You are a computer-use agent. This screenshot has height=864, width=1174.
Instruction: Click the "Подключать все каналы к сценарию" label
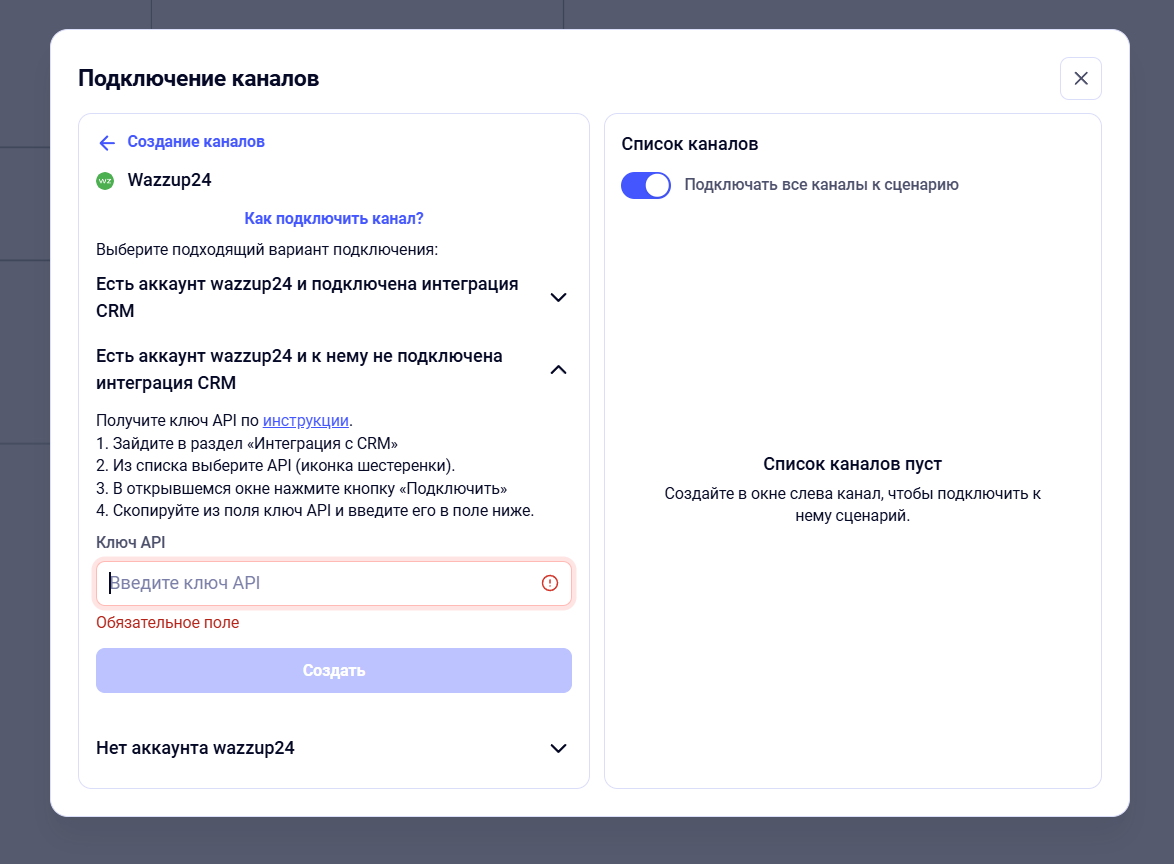point(821,185)
